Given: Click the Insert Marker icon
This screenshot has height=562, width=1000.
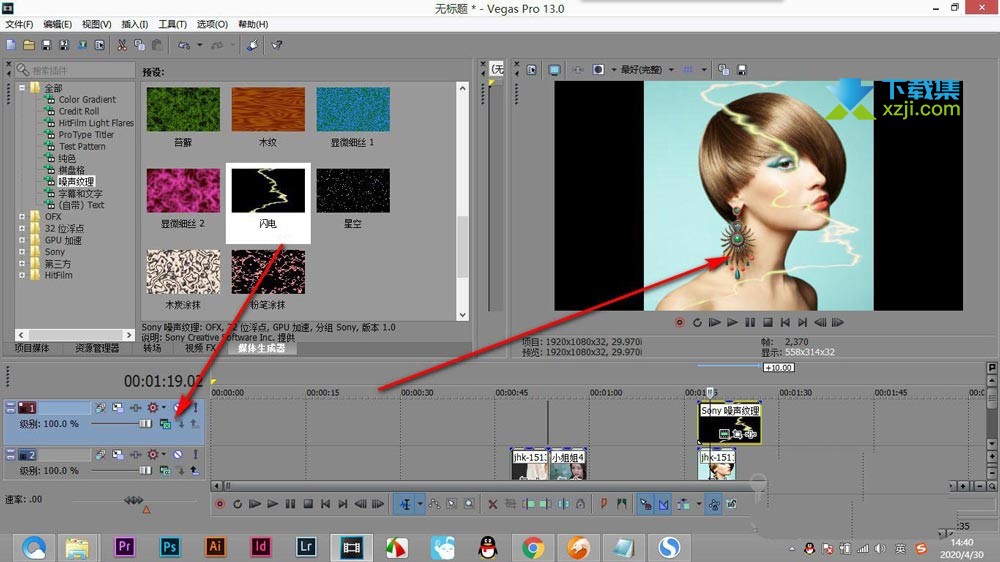Looking at the screenshot, I should pyautogui.click(x=603, y=504).
